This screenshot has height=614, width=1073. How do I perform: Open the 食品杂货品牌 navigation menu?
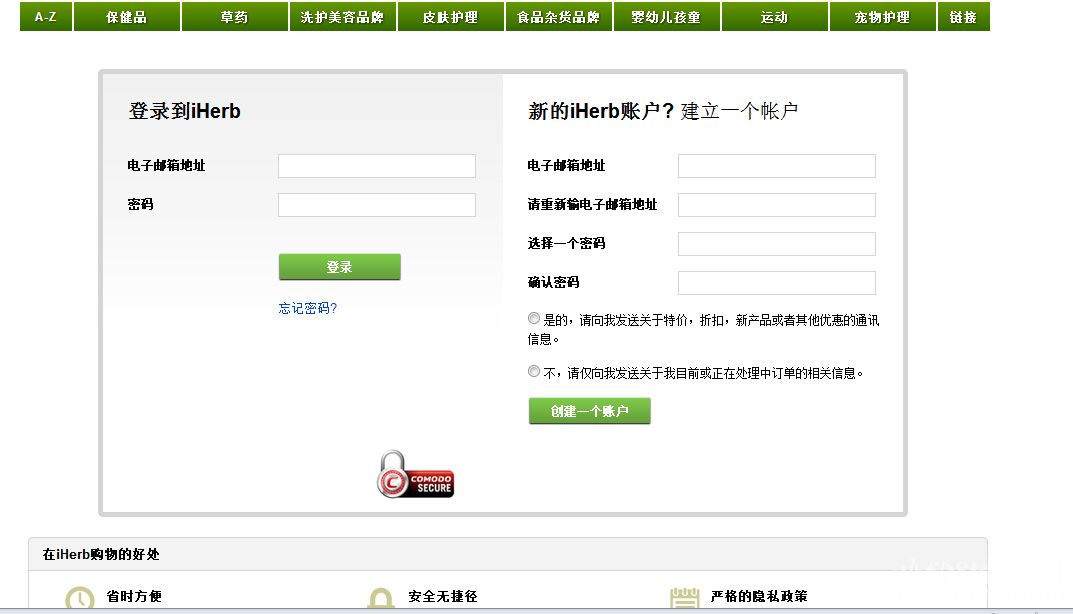click(x=558, y=16)
